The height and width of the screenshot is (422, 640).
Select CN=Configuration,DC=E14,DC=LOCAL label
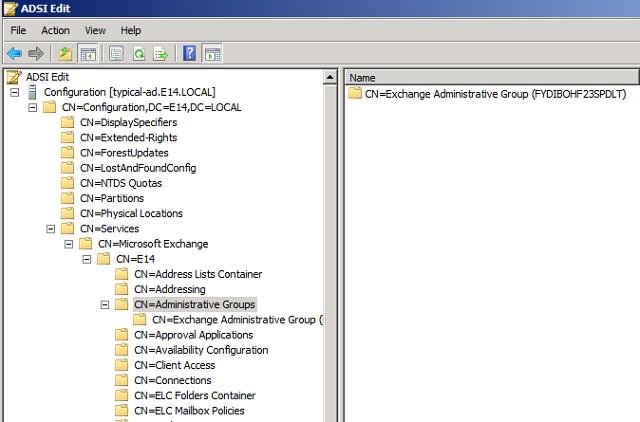151,107
